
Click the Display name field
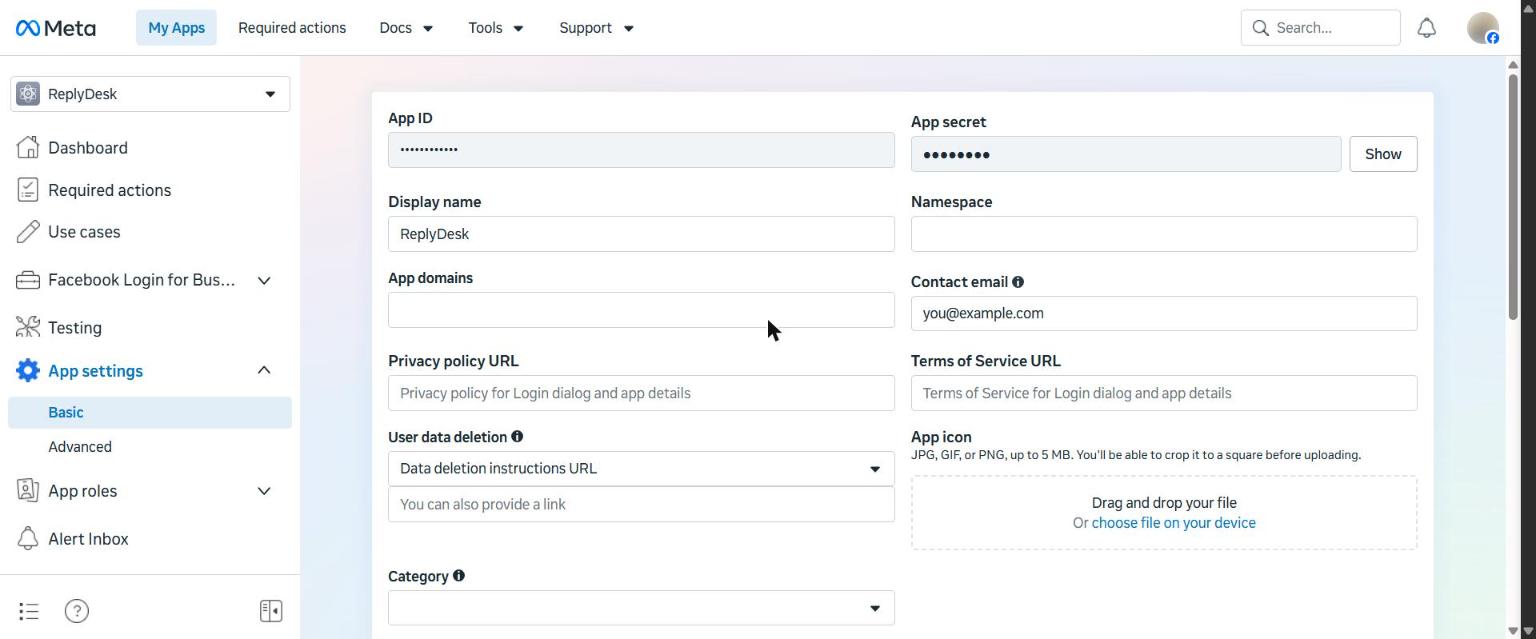[641, 234]
